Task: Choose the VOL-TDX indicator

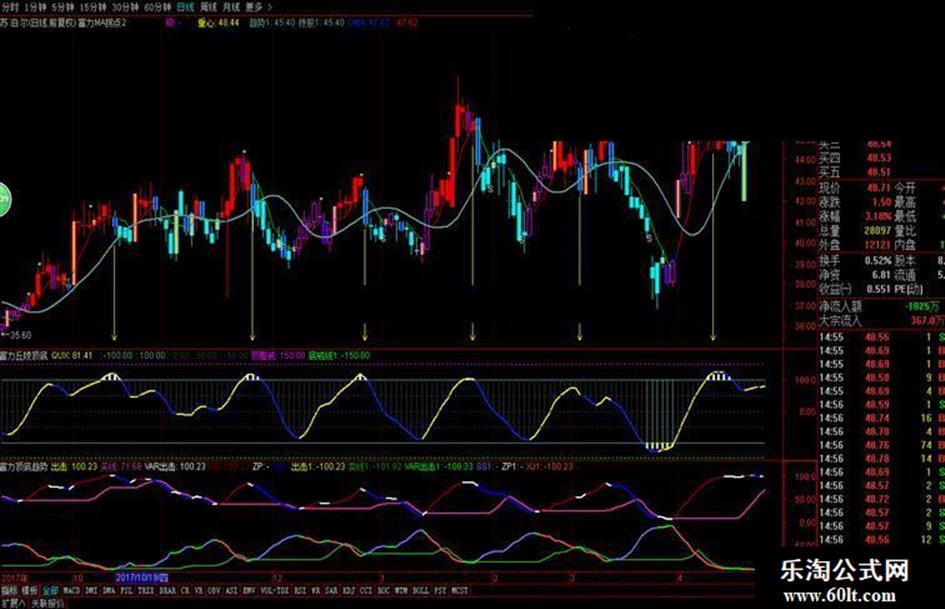Action: (x=274, y=591)
